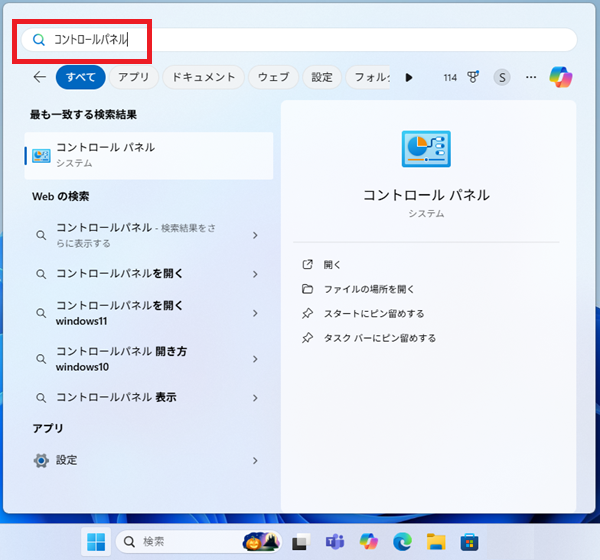Click suggestion コントロールパネル 表示
This screenshot has height=560, width=600.
point(116,397)
